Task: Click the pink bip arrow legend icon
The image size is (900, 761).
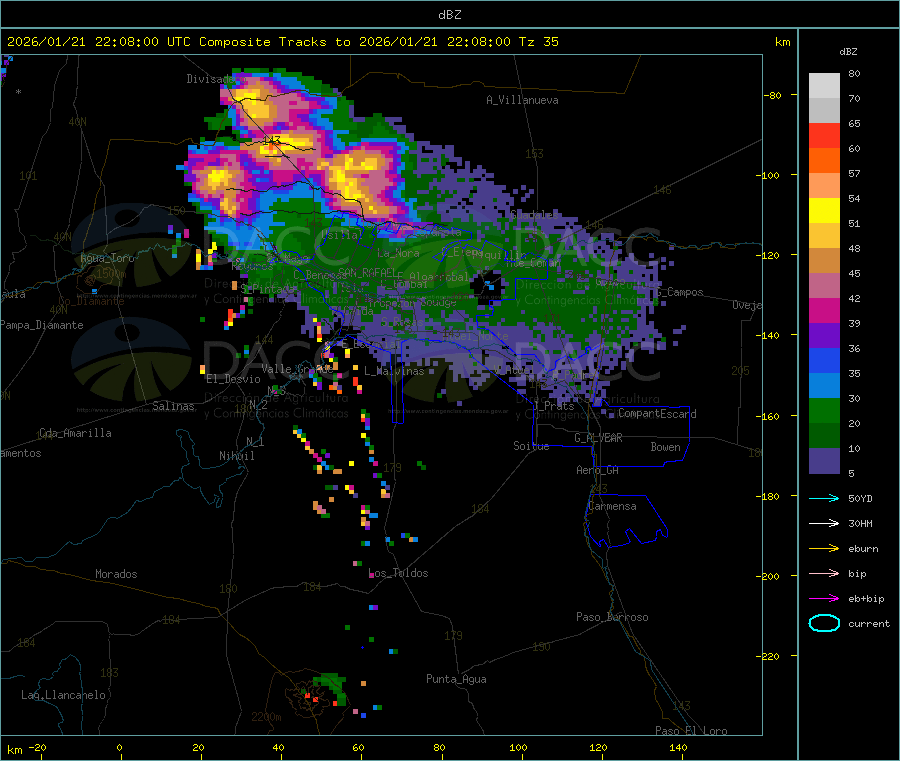Action: 824,573
